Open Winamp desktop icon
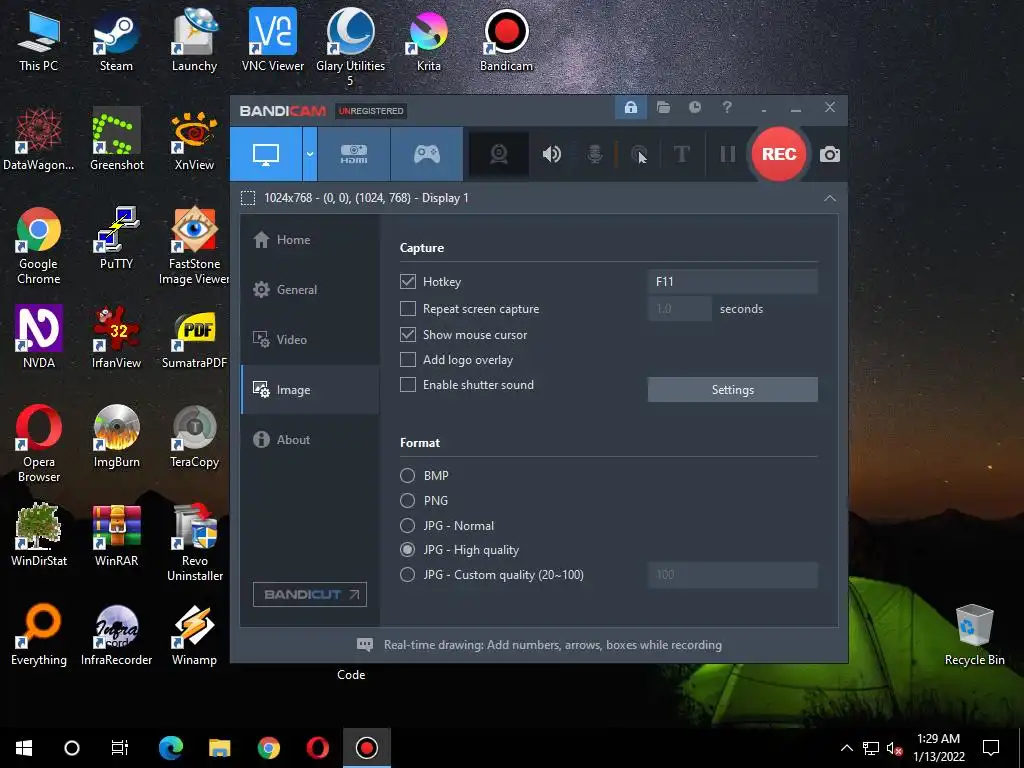1024x768 pixels. [194, 635]
